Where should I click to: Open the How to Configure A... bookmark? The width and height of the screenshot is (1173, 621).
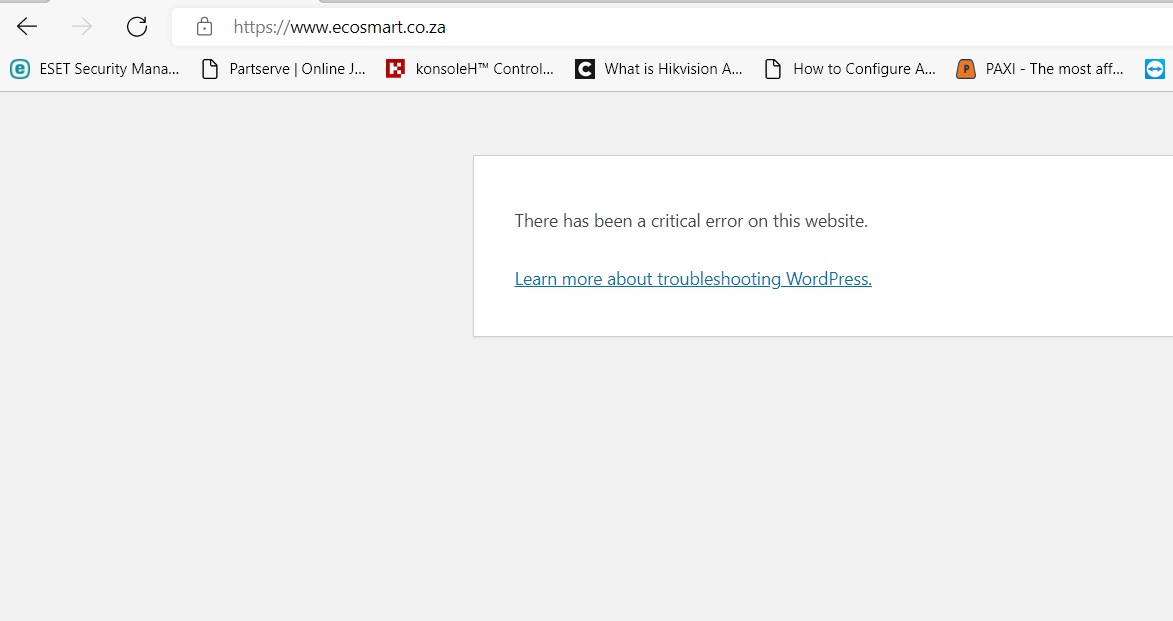[x=851, y=69]
